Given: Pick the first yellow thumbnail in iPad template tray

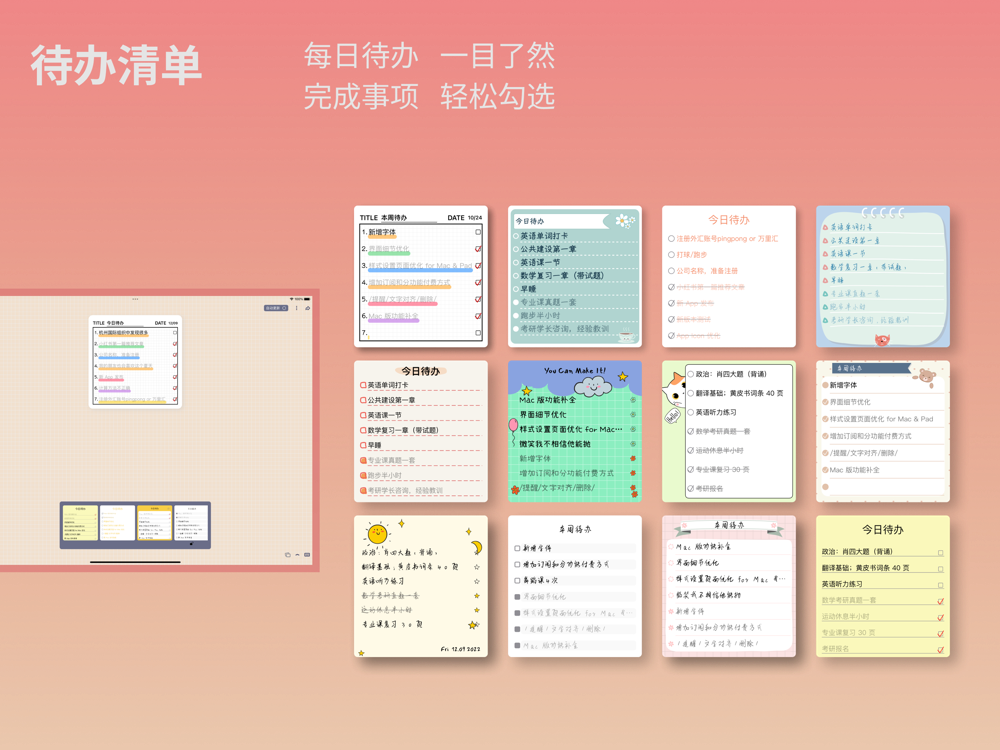Looking at the screenshot, I should point(80,523).
